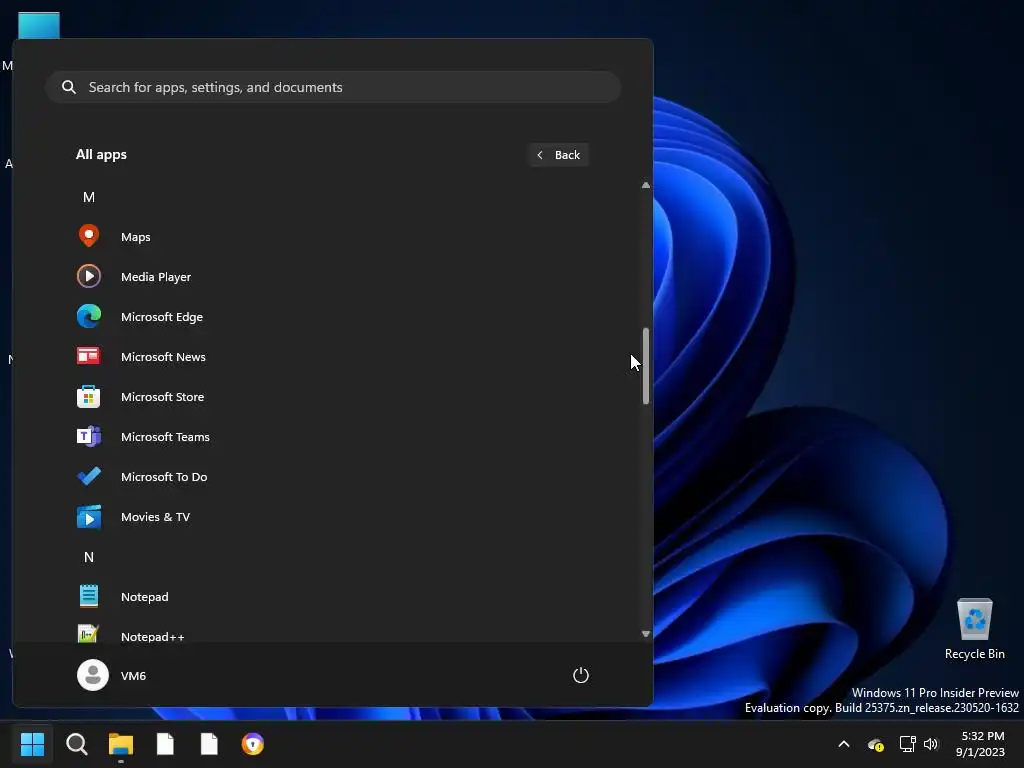The width and height of the screenshot is (1024, 768).
Task: Click the VM6 user avatar
Action: (93, 675)
